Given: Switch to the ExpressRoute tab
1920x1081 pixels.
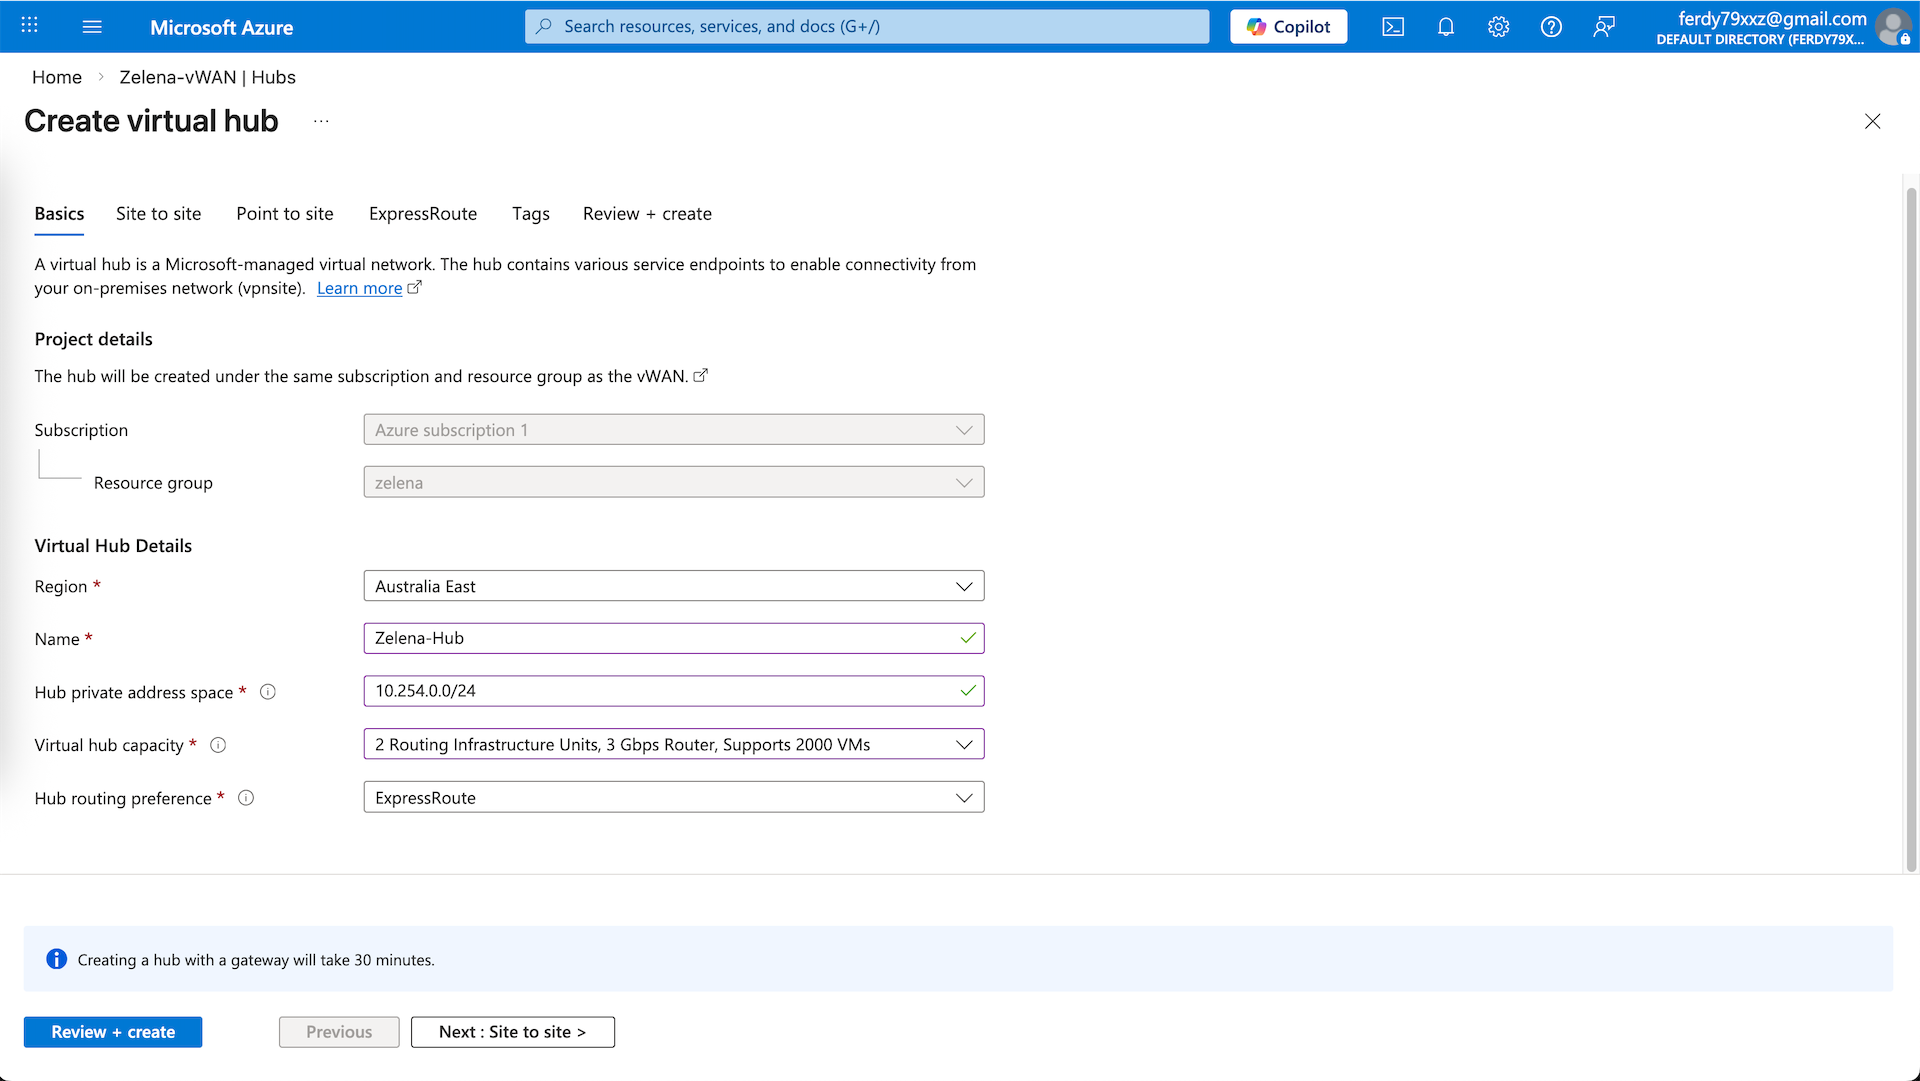Looking at the screenshot, I should pyautogui.click(x=422, y=214).
